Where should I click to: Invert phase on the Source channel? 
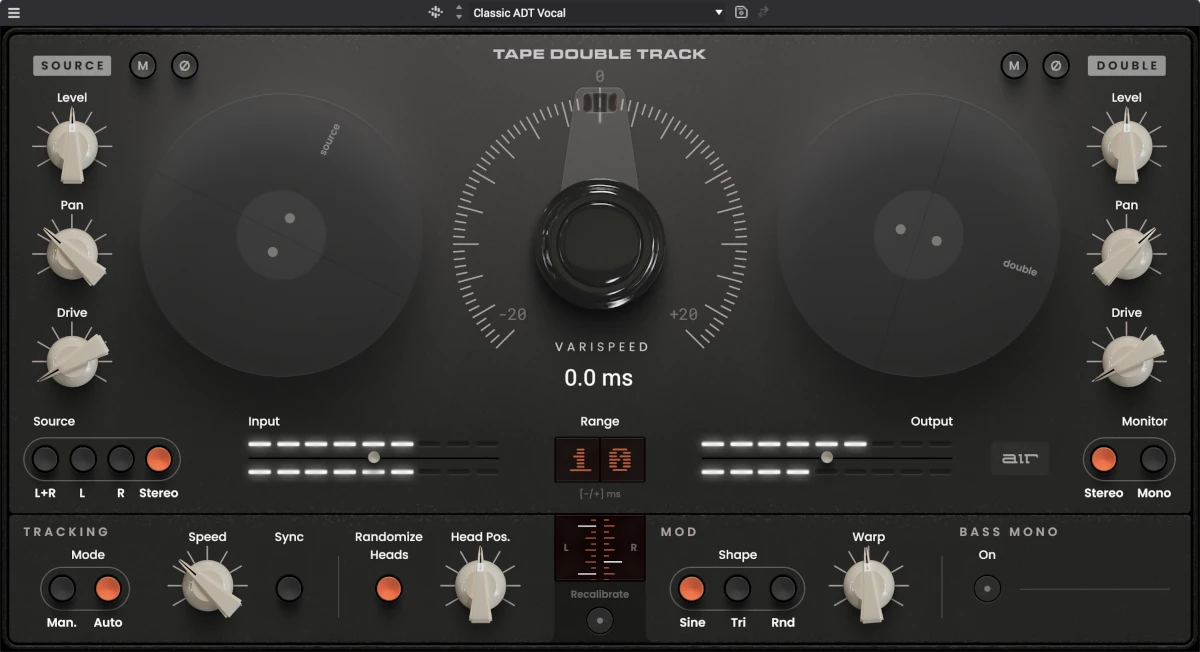click(x=185, y=66)
